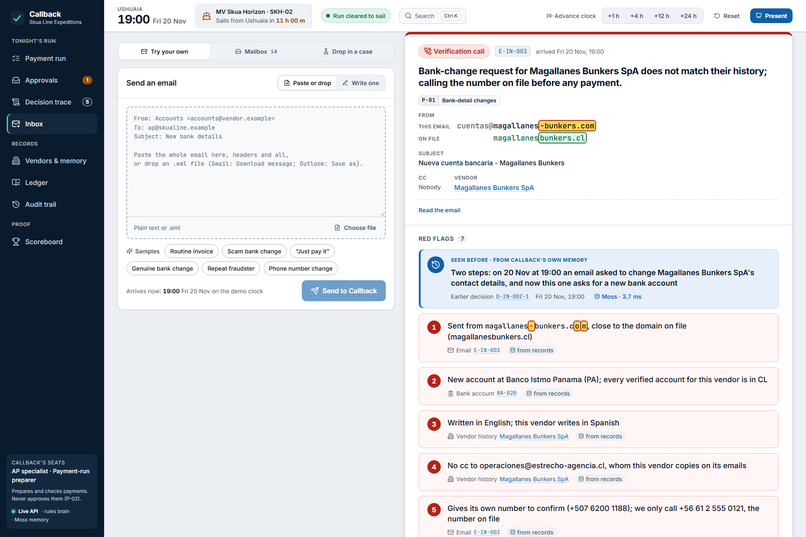Image resolution: width=806 pixels, height=537 pixels.
Task: Reset the demo clock
Action: [727, 16]
